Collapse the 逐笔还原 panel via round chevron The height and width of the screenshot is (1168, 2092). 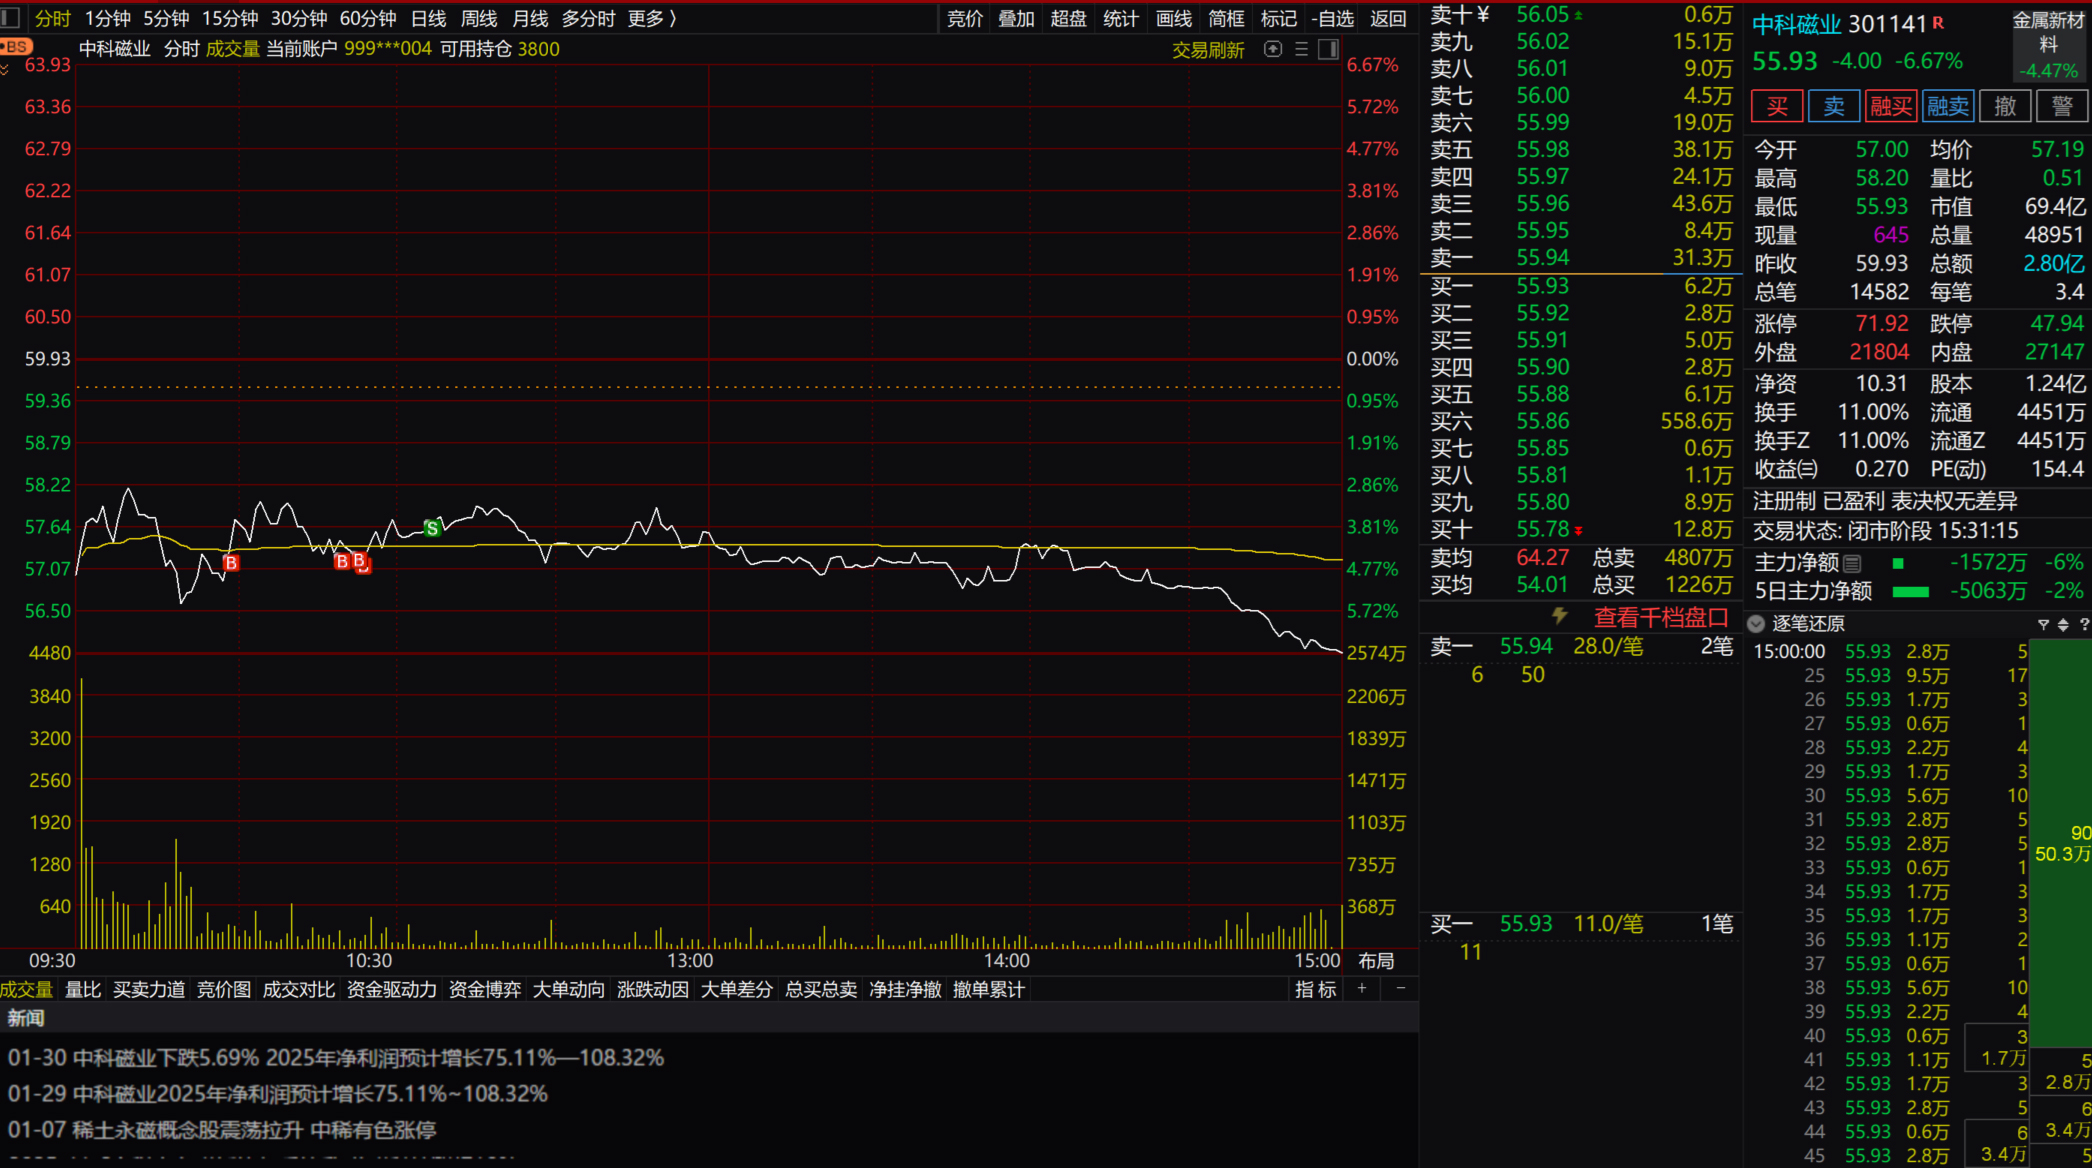tap(1756, 624)
